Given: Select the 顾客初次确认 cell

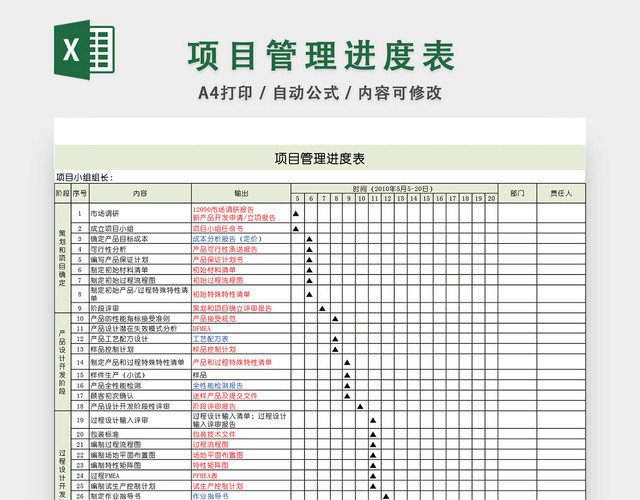Looking at the screenshot, I should [x=140, y=396].
